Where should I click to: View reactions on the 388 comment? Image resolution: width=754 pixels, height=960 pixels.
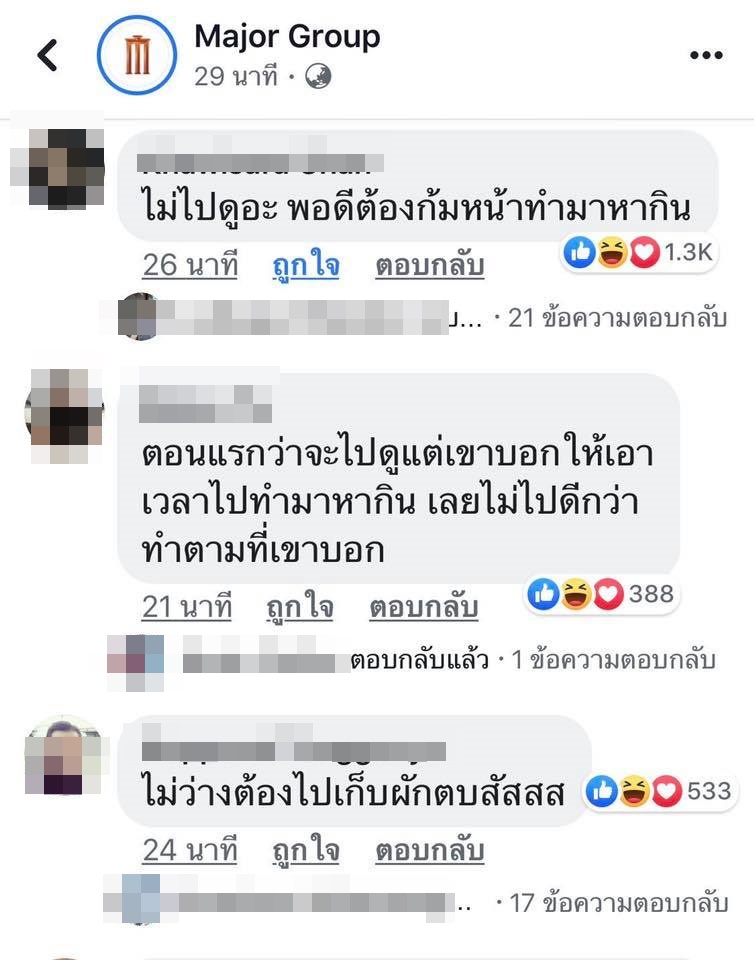click(601, 593)
